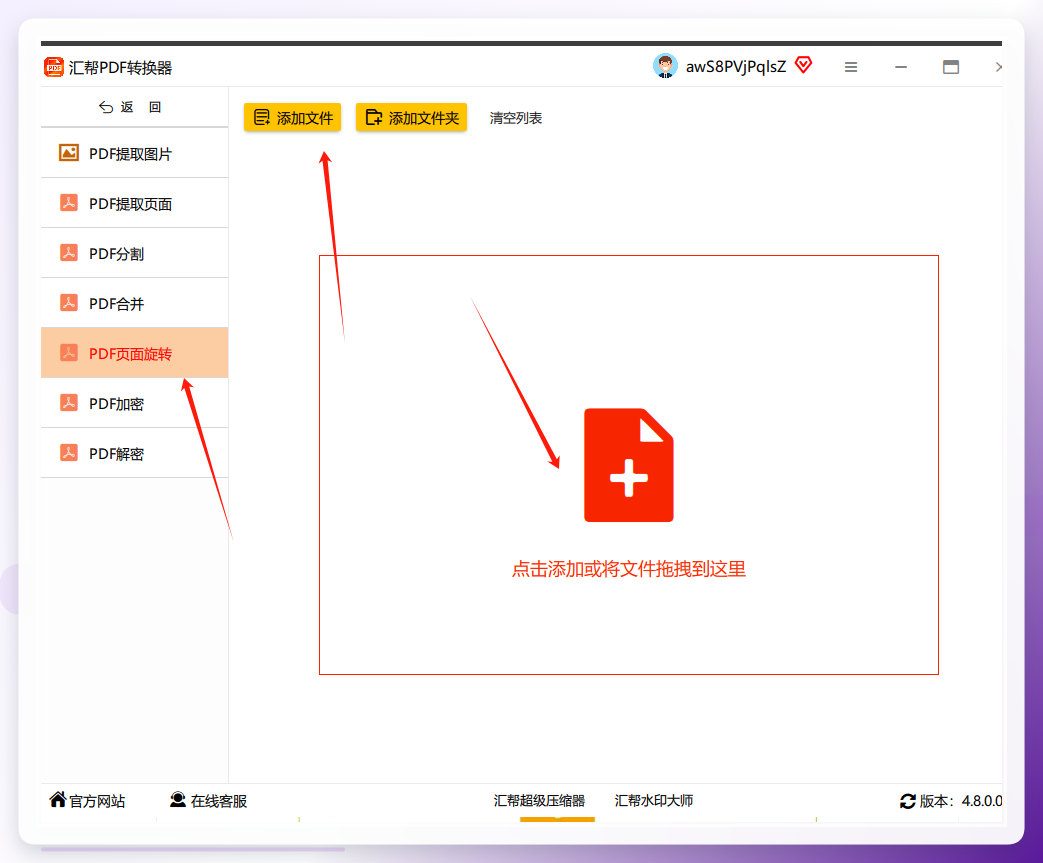Open the user avatar profile picture
Image resolution: width=1043 pixels, height=863 pixels.
[x=665, y=66]
